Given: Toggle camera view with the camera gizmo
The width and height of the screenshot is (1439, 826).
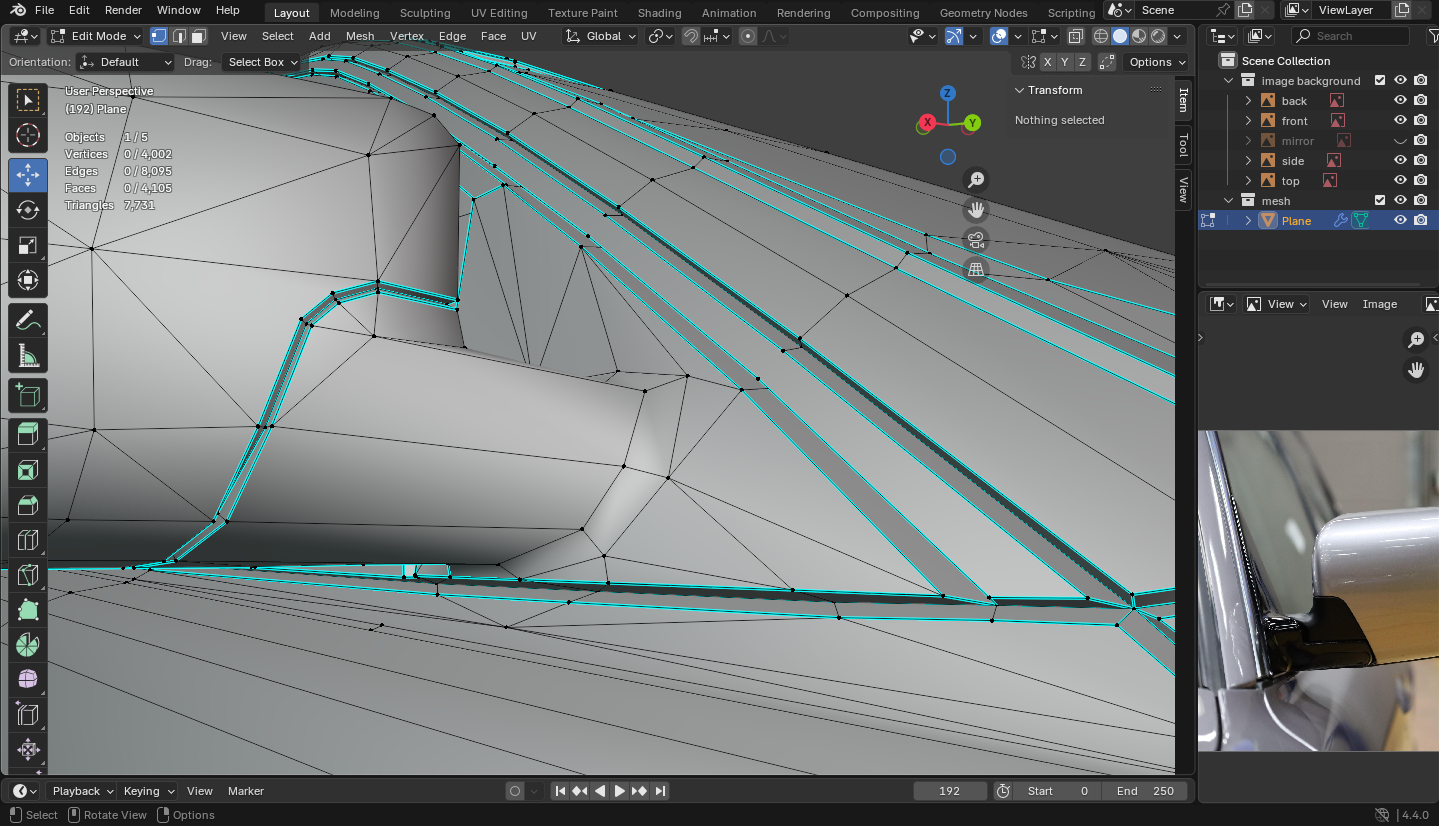Looking at the screenshot, I should pyautogui.click(x=976, y=240).
